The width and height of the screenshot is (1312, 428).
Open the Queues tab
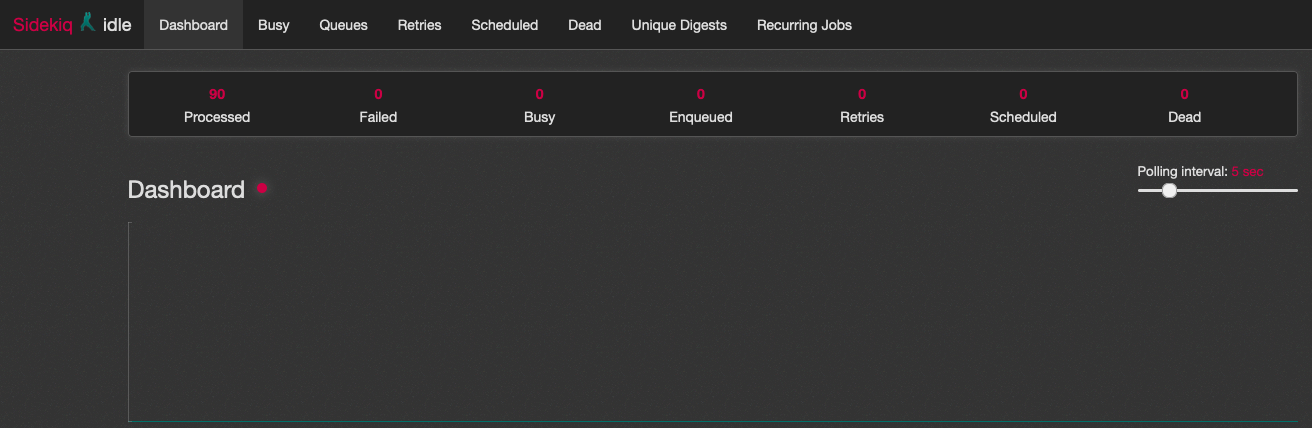click(x=343, y=25)
